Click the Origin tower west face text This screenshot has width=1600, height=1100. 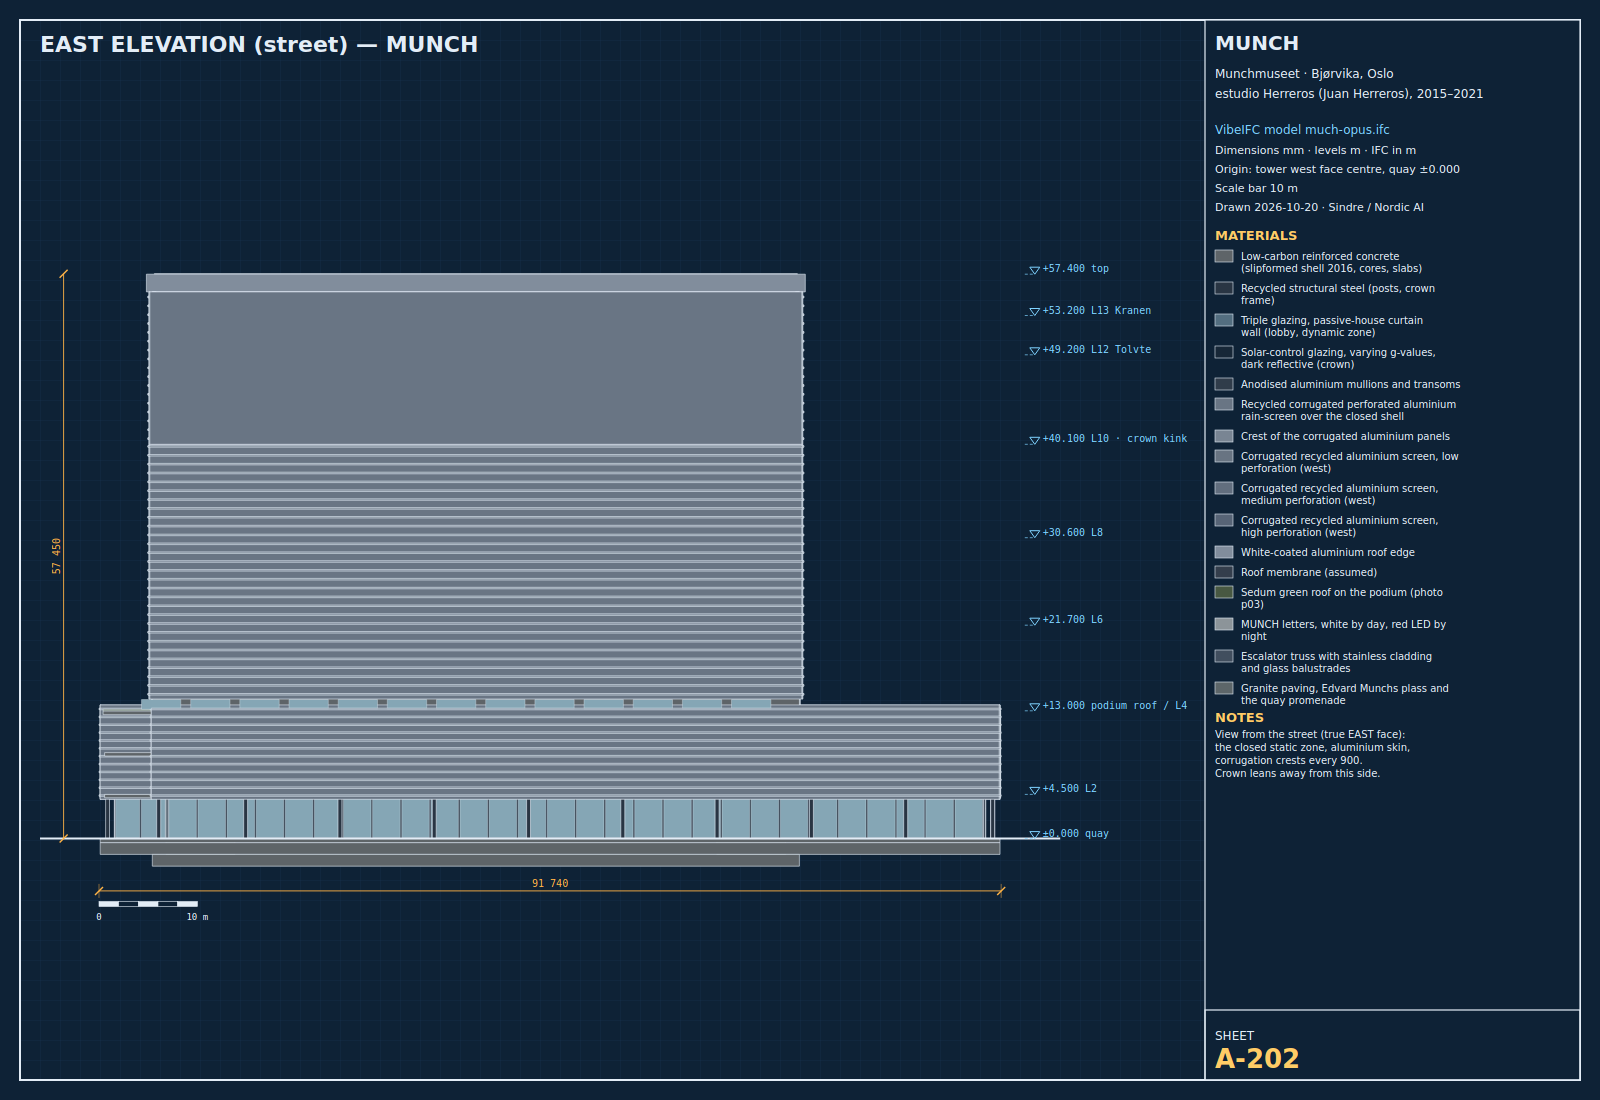tap(1337, 169)
